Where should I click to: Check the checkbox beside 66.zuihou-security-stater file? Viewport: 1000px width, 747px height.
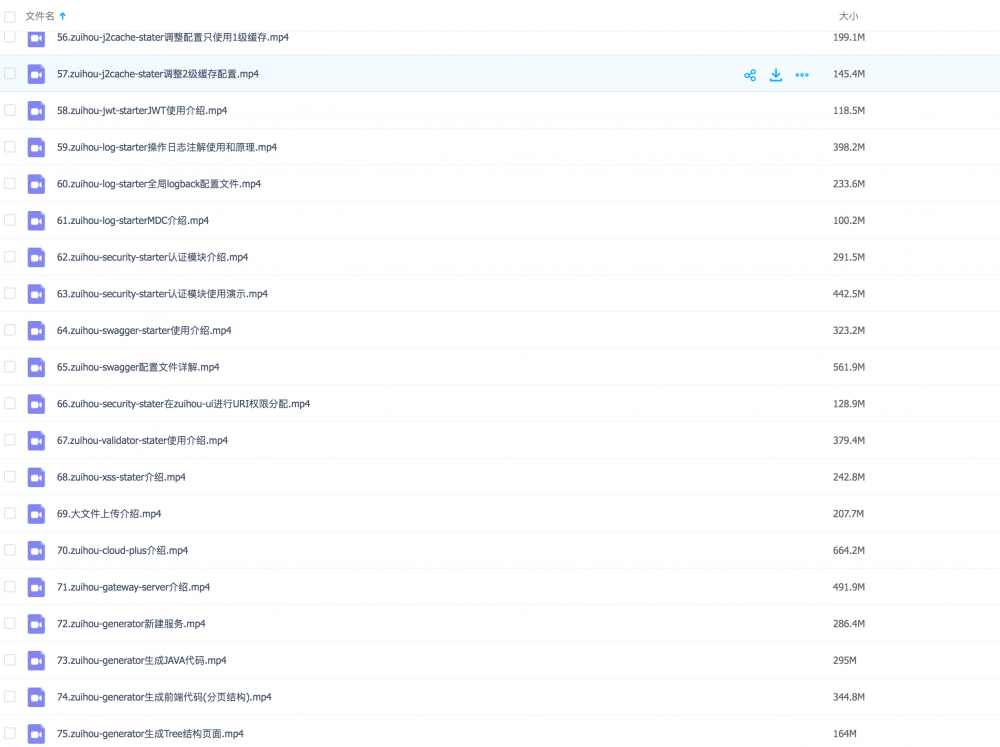[9, 403]
